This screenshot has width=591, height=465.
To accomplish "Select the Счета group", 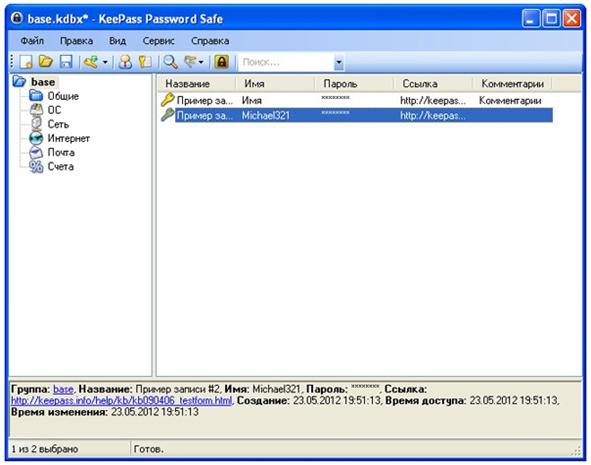I will [60, 167].
